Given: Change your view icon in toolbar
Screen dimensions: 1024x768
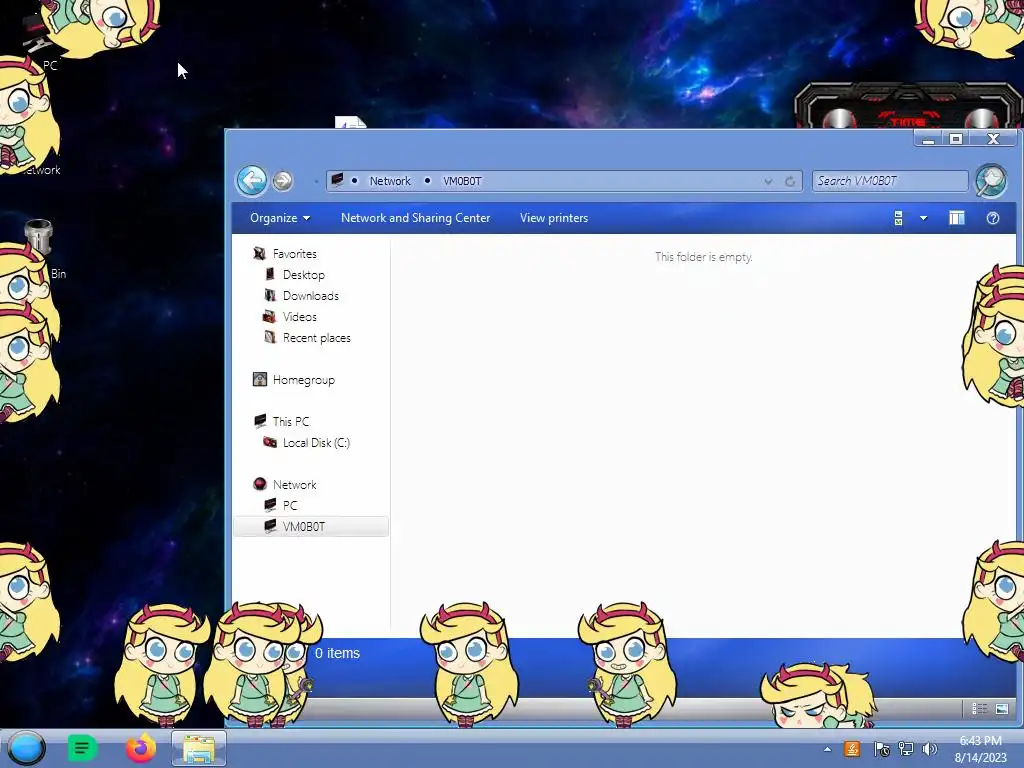Looking at the screenshot, I should pos(899,218).
